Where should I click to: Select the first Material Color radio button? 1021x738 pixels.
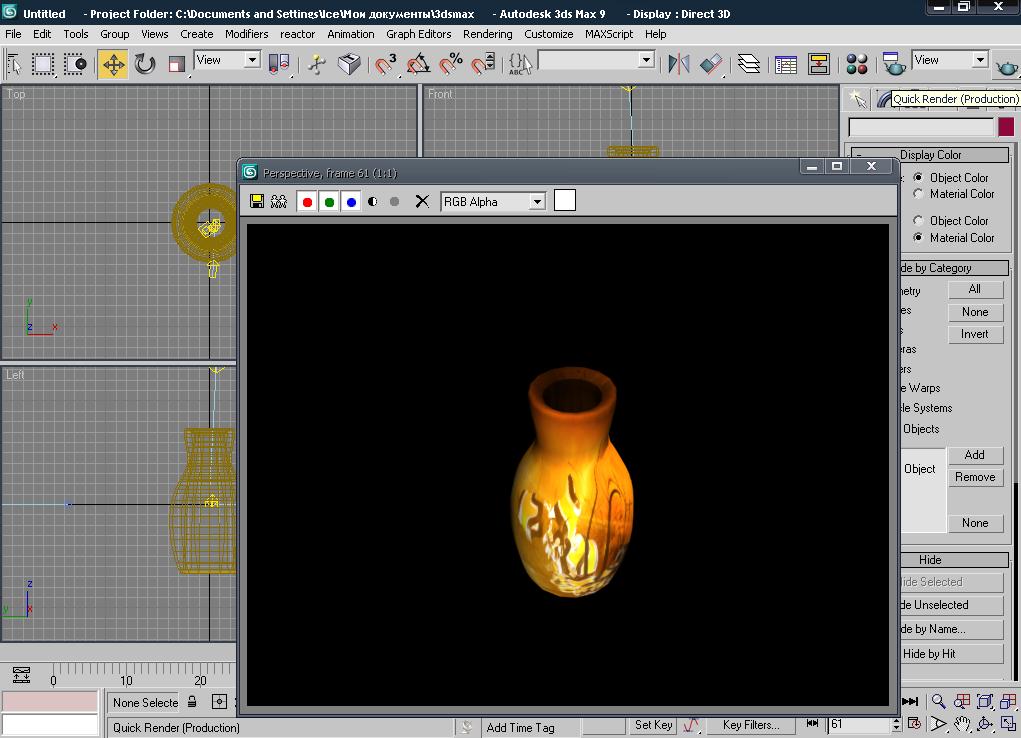pyautogui.click(x=918, y=194)
